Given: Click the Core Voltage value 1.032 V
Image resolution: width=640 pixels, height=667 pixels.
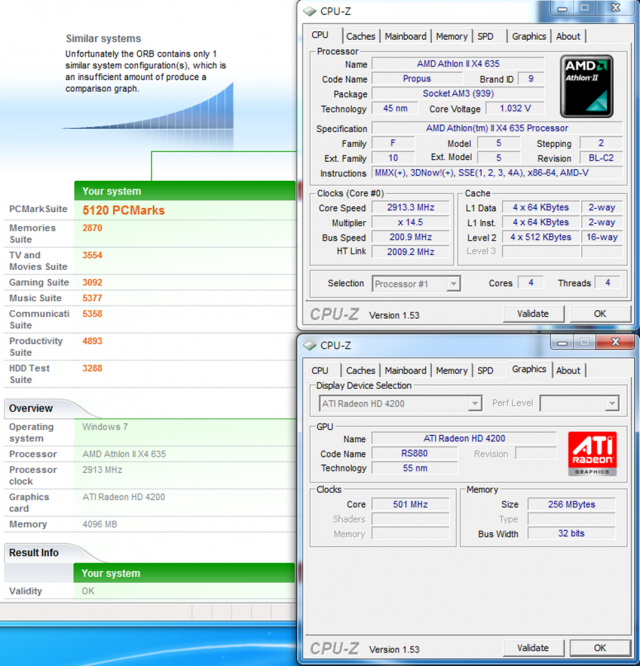Looking at the screenshot, I should click(x=515, y=108).
